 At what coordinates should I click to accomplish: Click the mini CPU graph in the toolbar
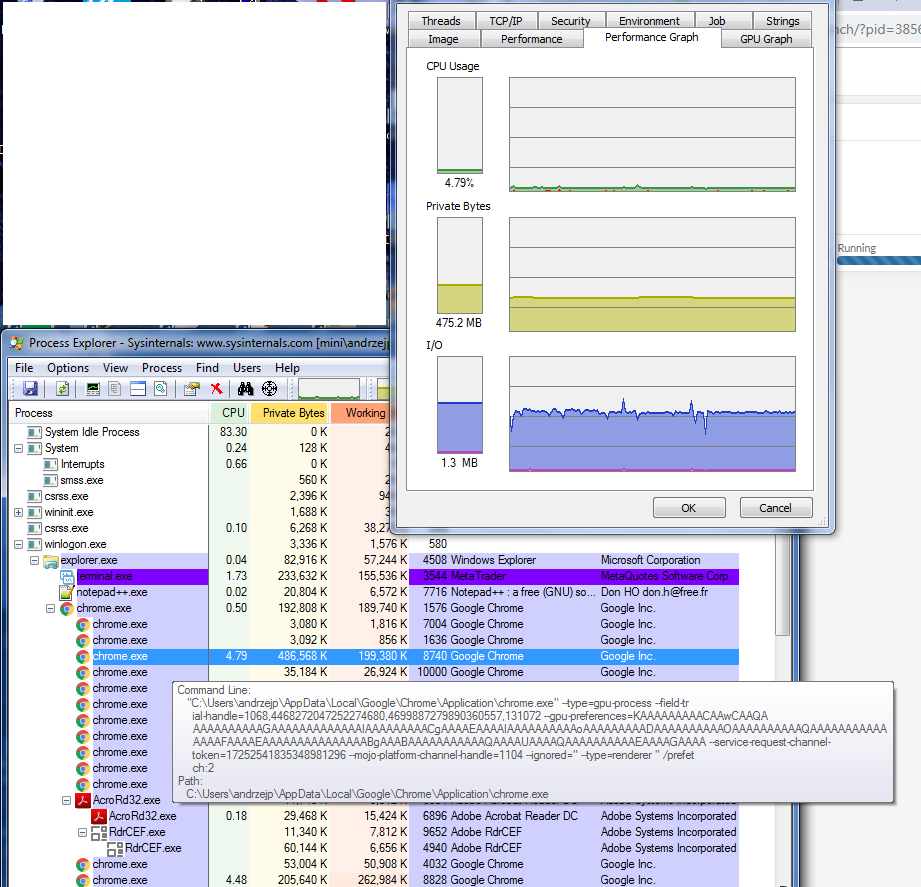coord(329,389)
